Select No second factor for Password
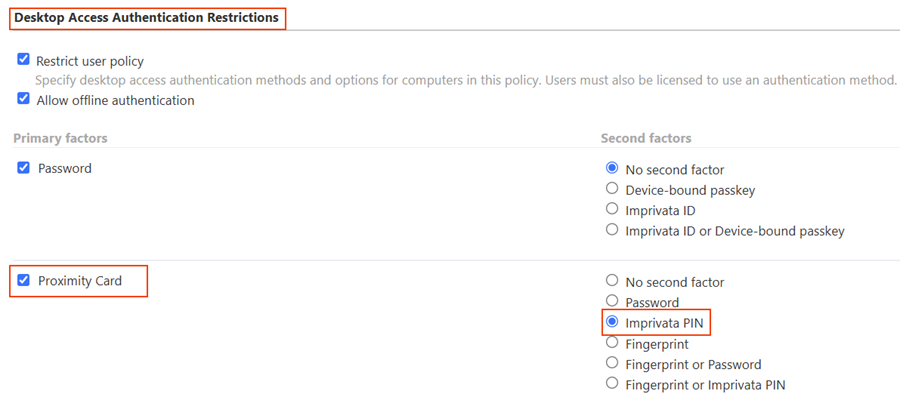 point(612,169)
